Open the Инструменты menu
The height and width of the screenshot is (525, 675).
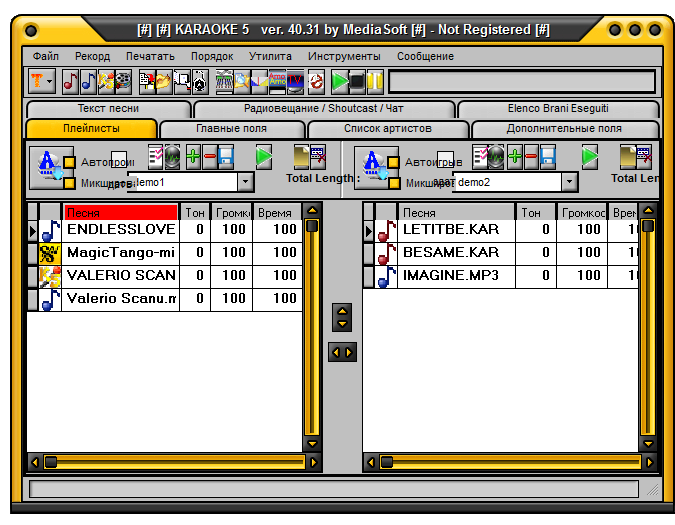[344, 56]
